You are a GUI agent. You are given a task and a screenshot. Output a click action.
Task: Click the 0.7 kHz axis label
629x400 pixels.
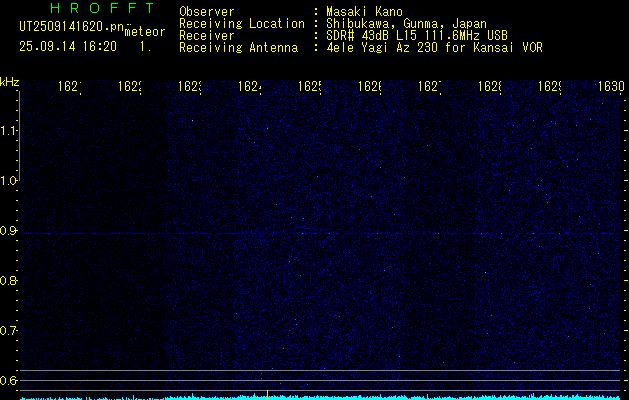tap(8, 331)
